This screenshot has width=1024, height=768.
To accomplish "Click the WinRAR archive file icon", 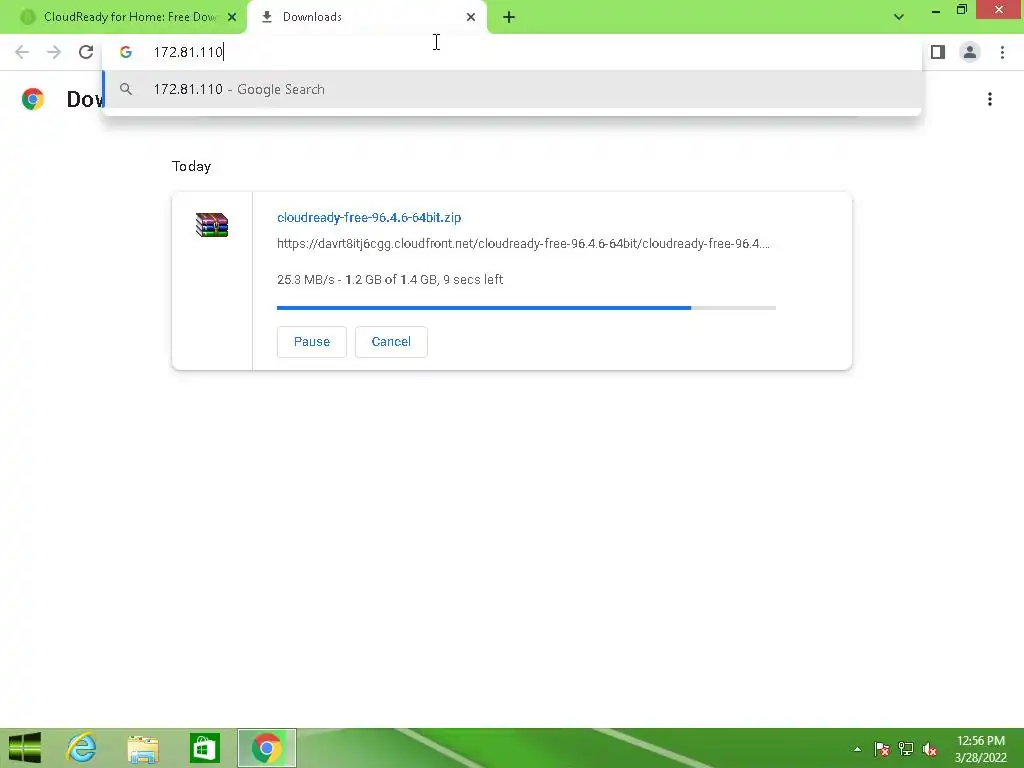I will [212, 225].
